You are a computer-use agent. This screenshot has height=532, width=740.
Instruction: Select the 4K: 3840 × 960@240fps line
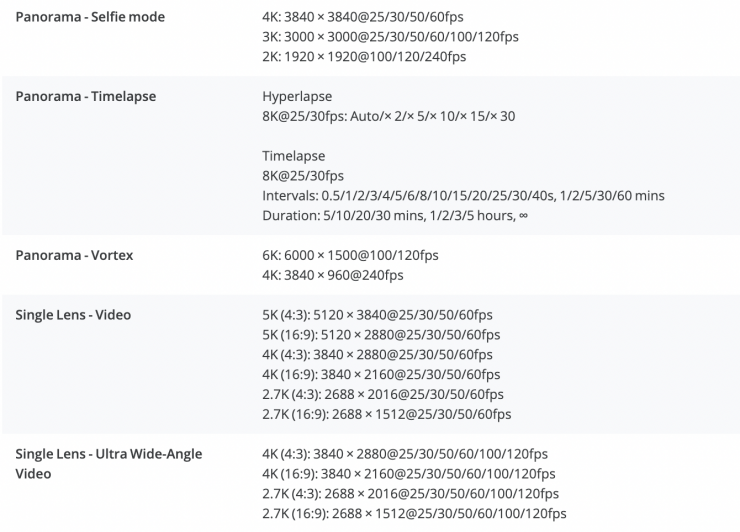point(333,275)
